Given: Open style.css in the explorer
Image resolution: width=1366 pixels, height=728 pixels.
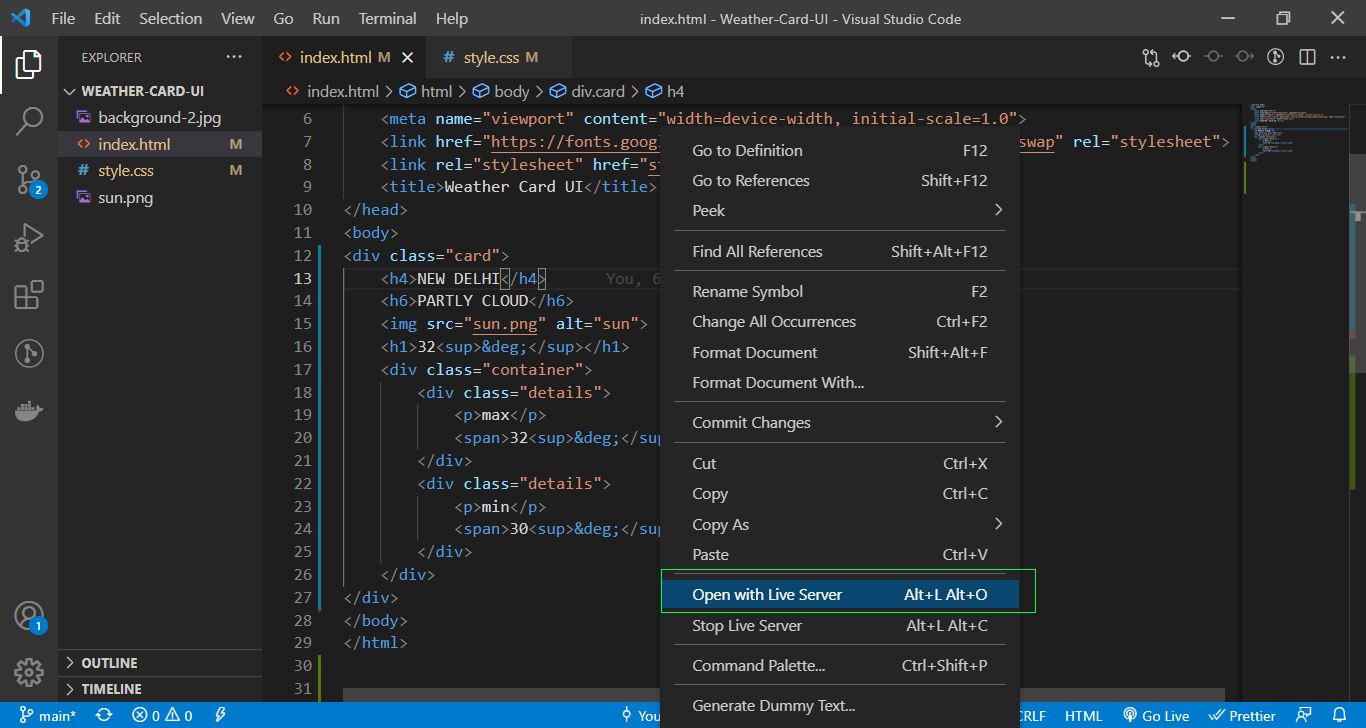Looking at the screenshot, I should click(x=160, y=170).
